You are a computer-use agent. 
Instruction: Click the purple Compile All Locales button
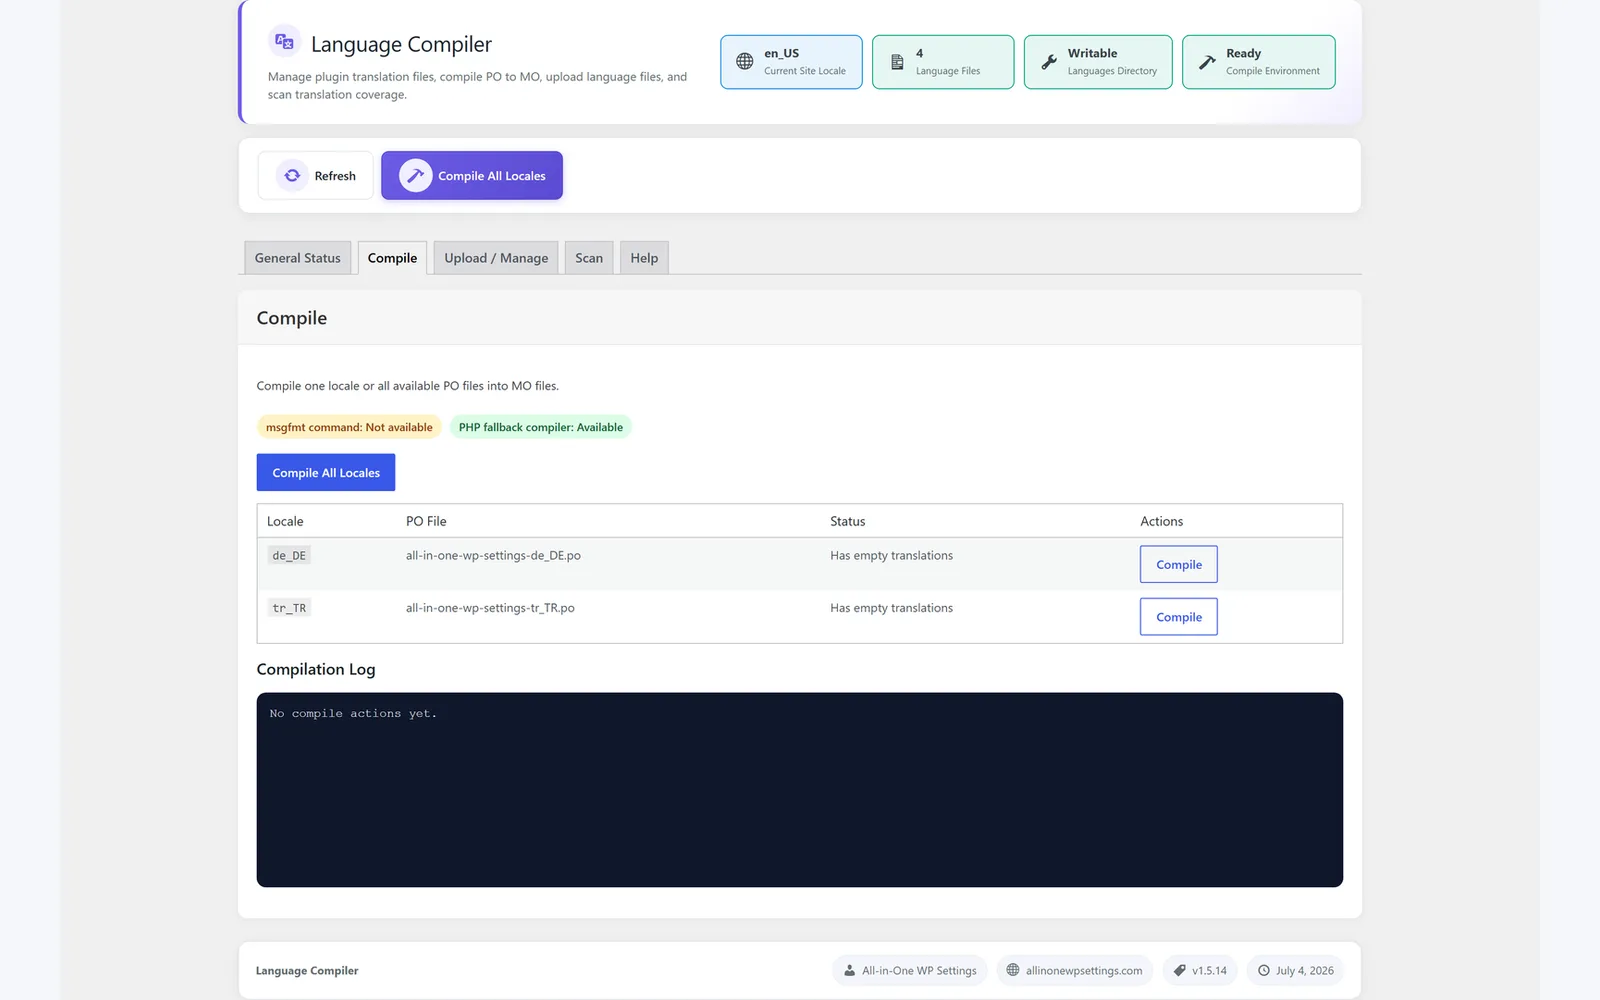click(x=472, y=175)
